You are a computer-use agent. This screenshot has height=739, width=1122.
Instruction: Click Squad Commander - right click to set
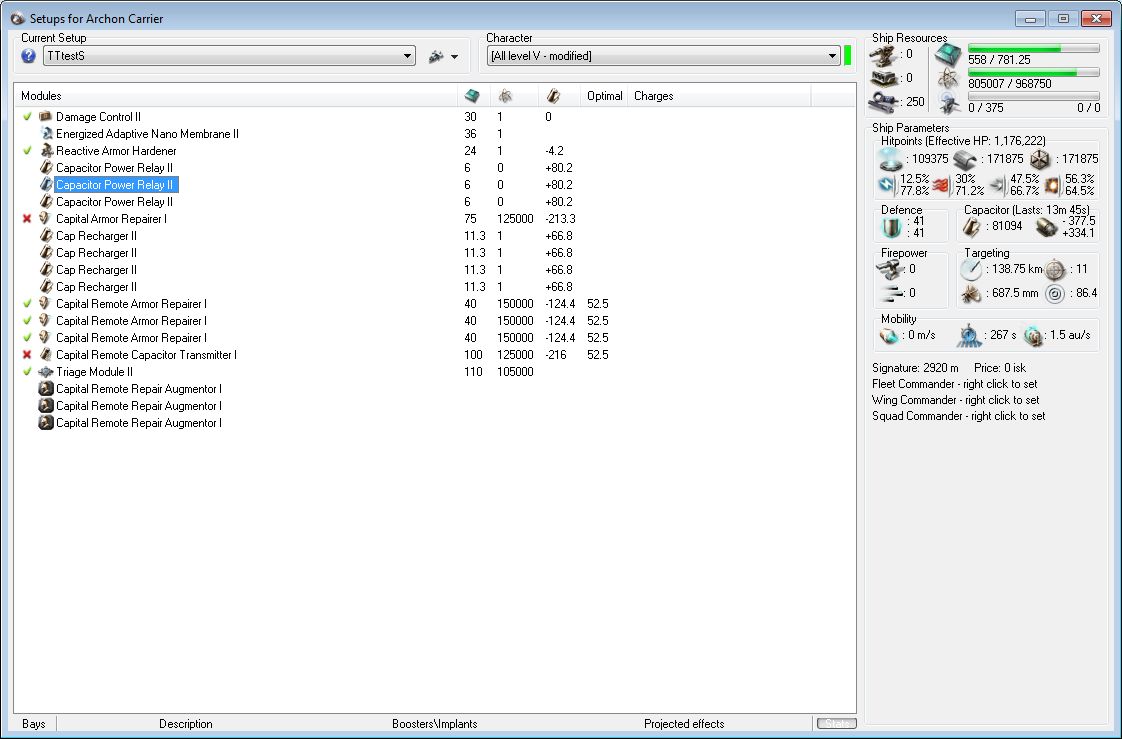tap(958, 416)
